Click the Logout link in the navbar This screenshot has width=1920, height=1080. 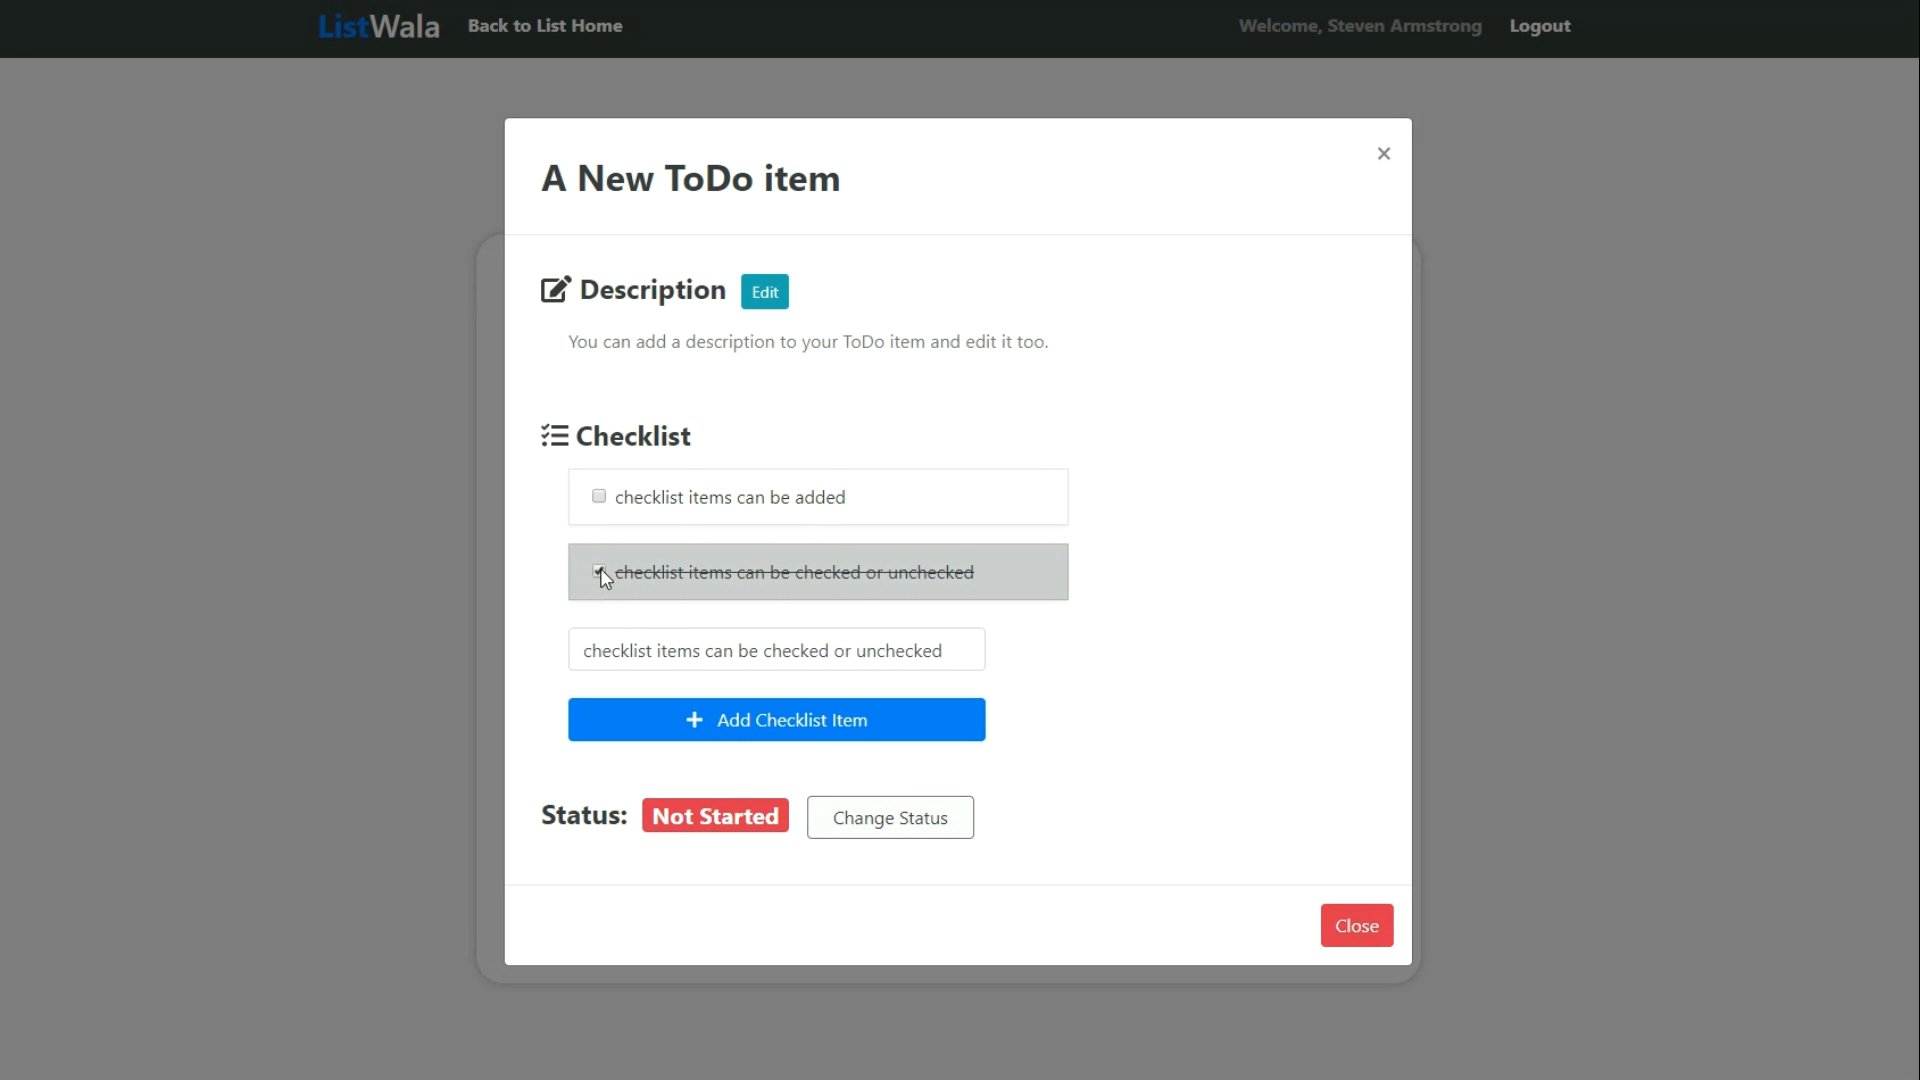click(x=1539, y=26)
